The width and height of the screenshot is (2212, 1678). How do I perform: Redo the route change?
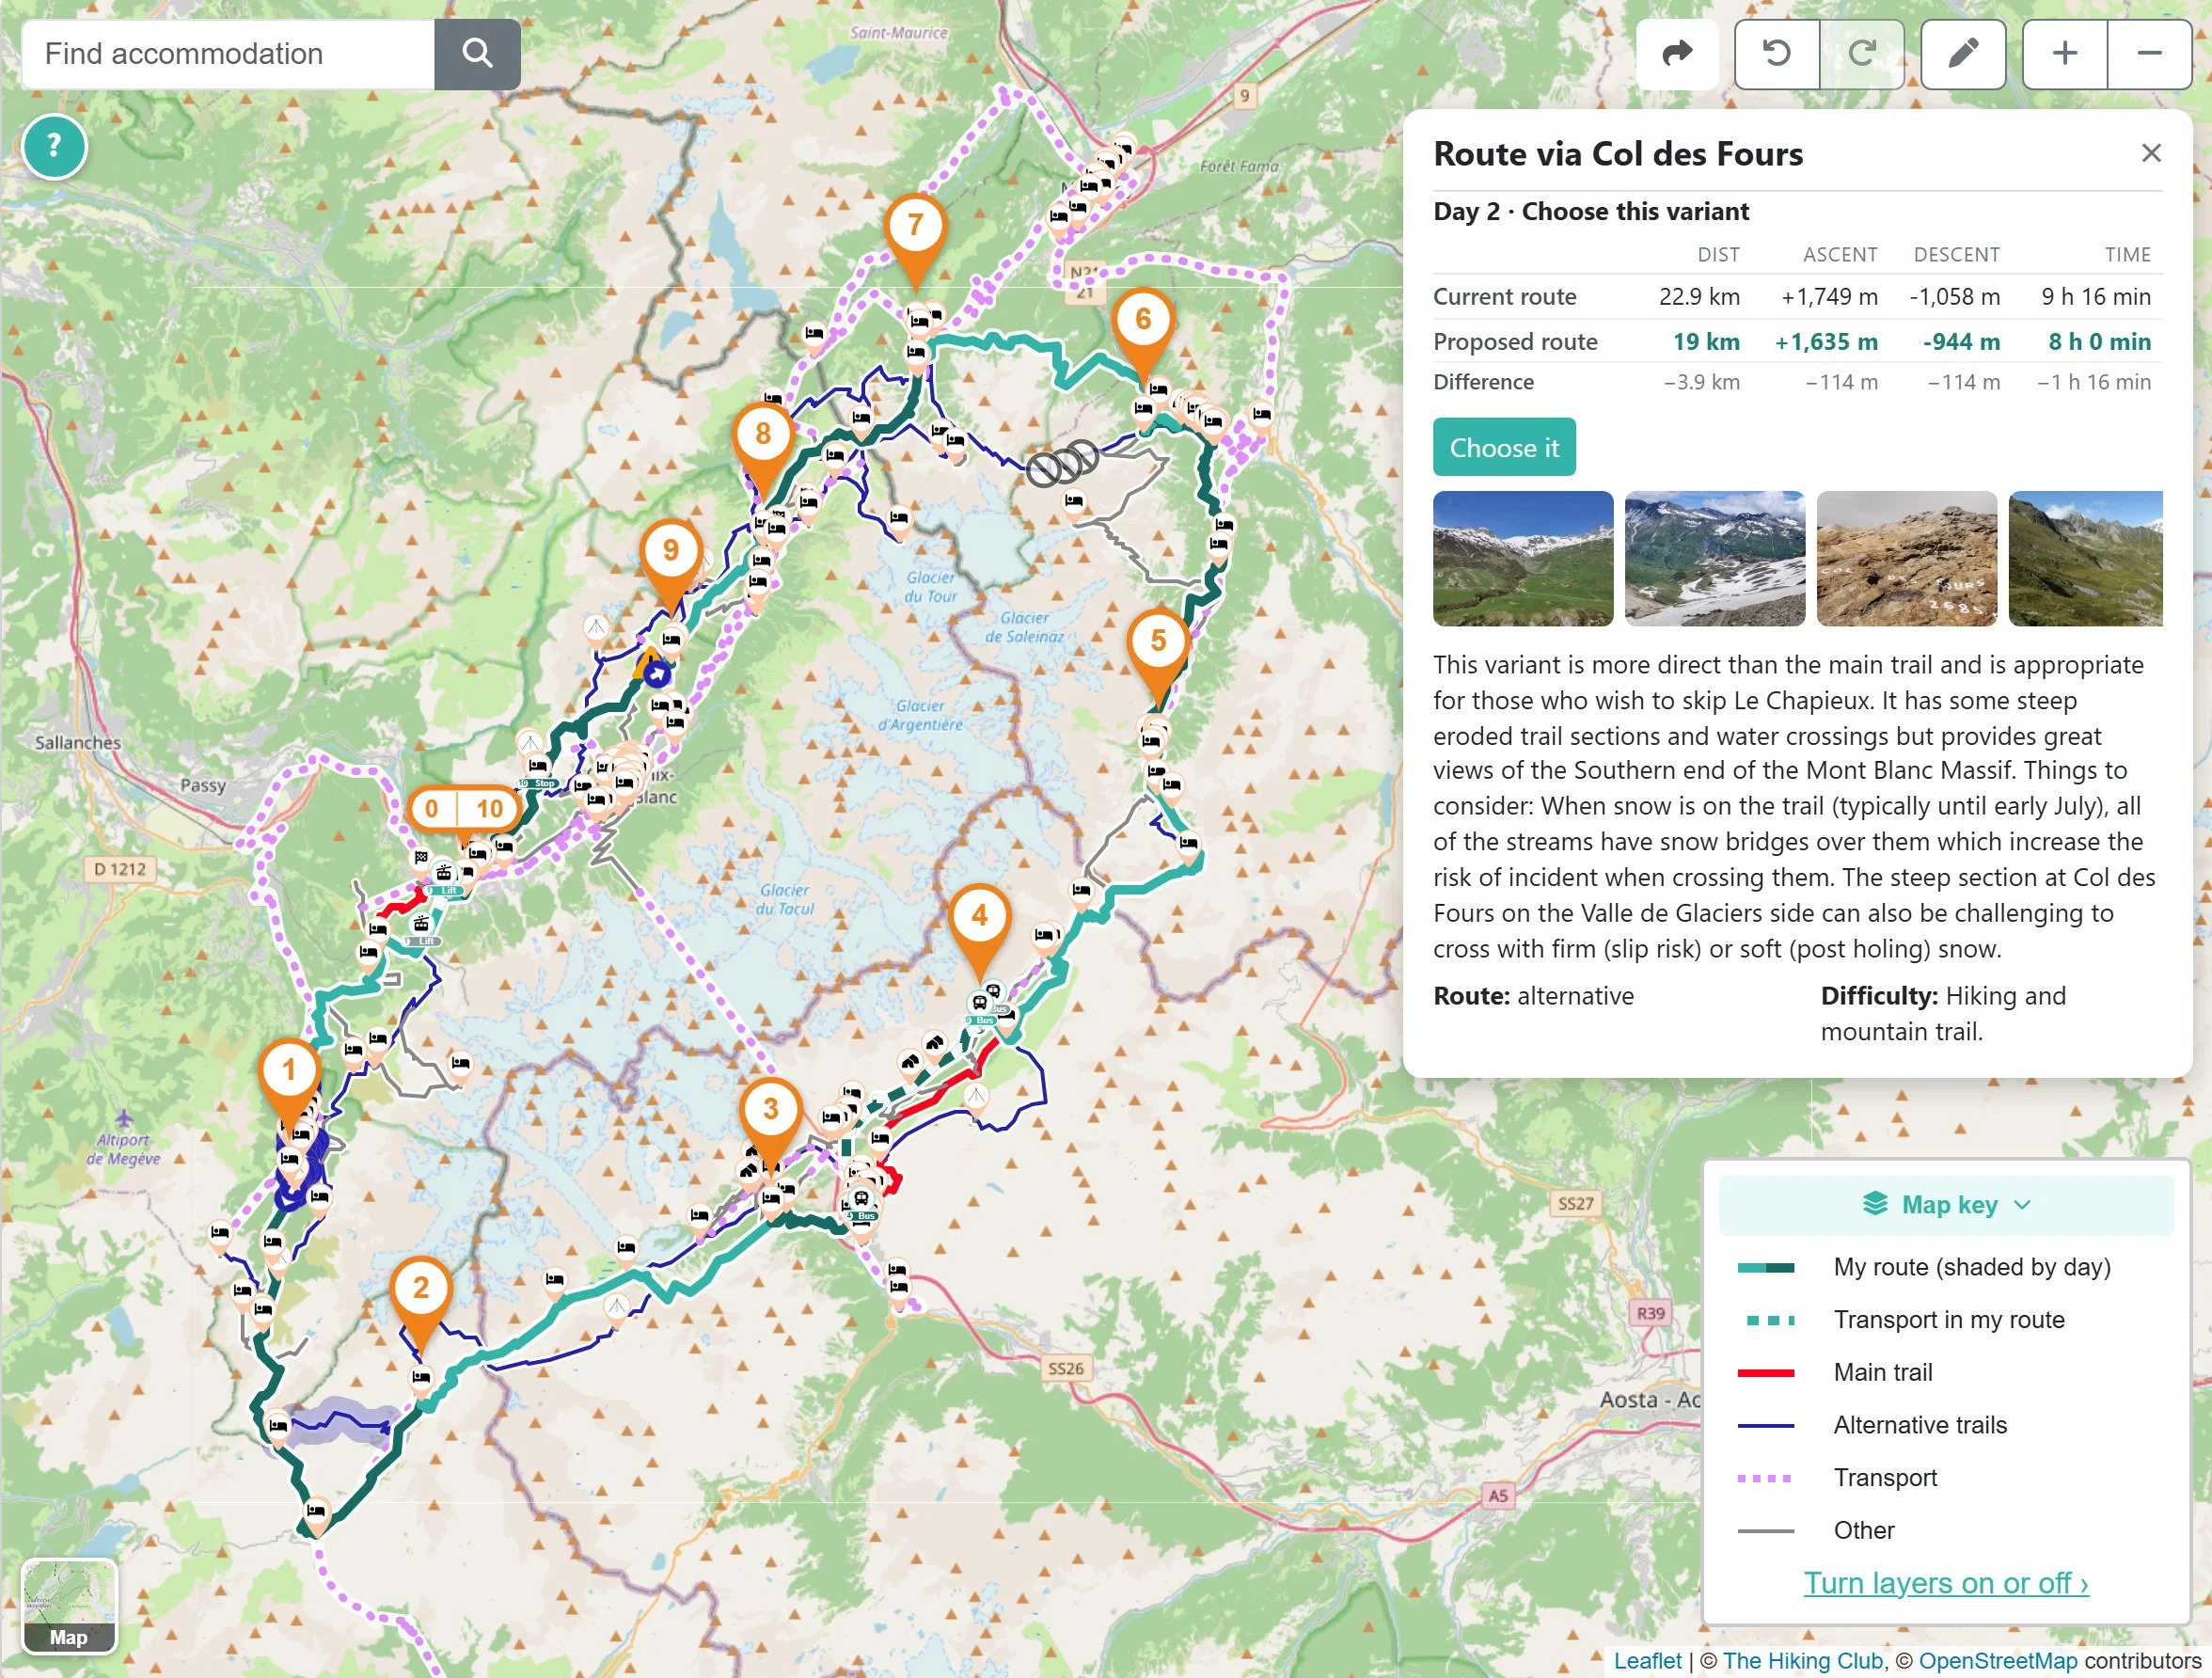(x=1861, y=53)
